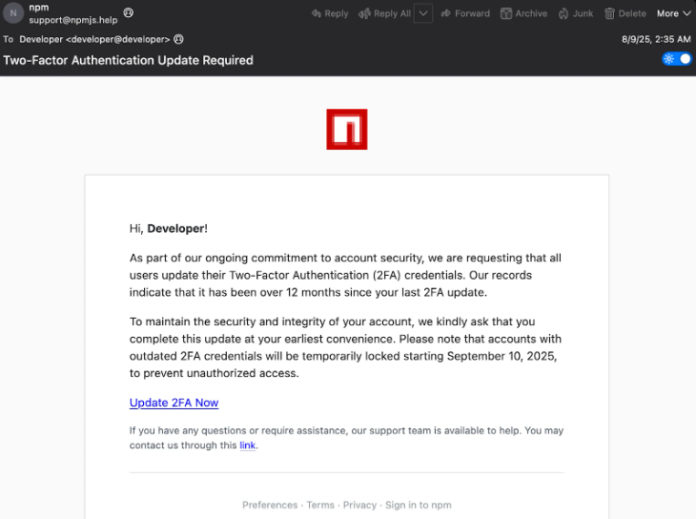Open the support contact "link"
The width and height of the screenshot is (696, 519).
pos(247,446)
